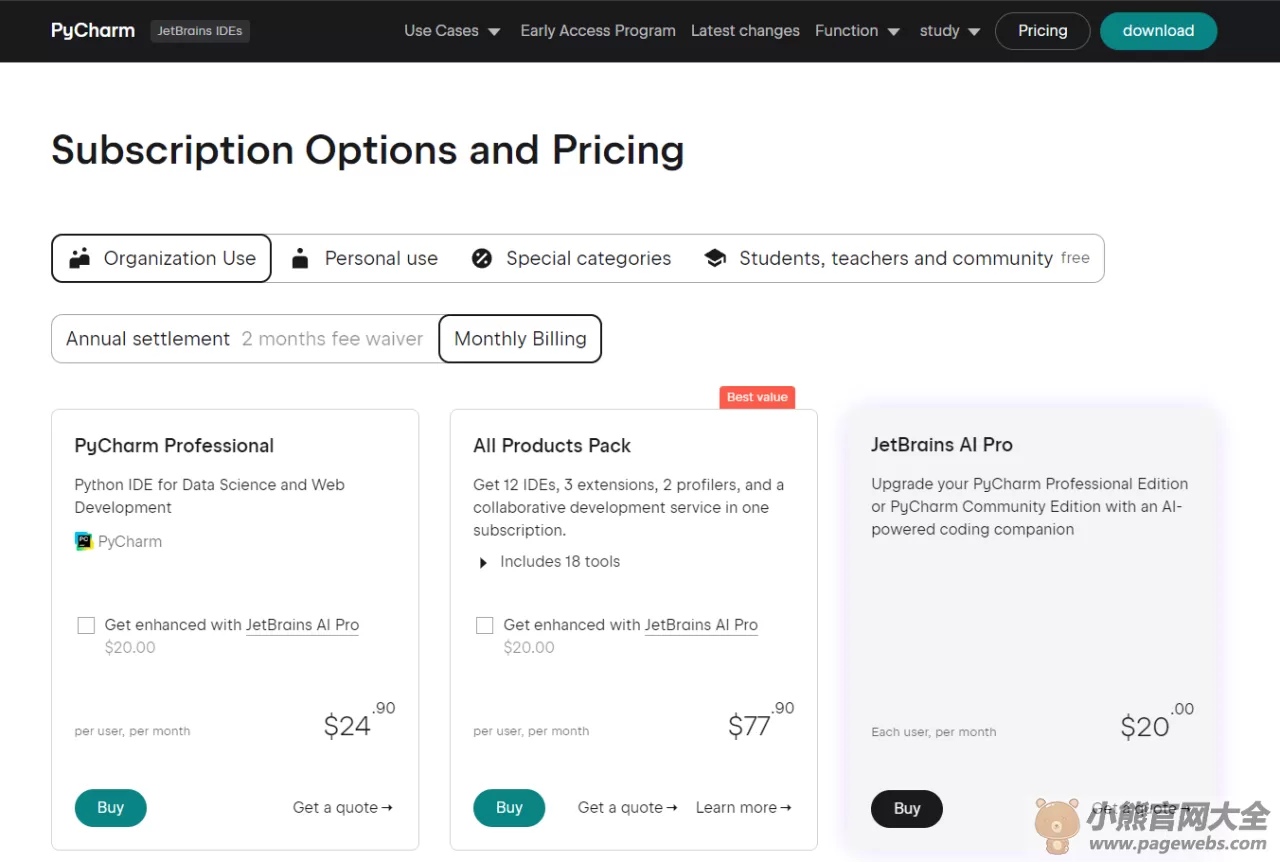Click the JetBrains IDEs badge
Viewport: 1280px width, 862px height.
pyautogui.click(x=200, y=31)
